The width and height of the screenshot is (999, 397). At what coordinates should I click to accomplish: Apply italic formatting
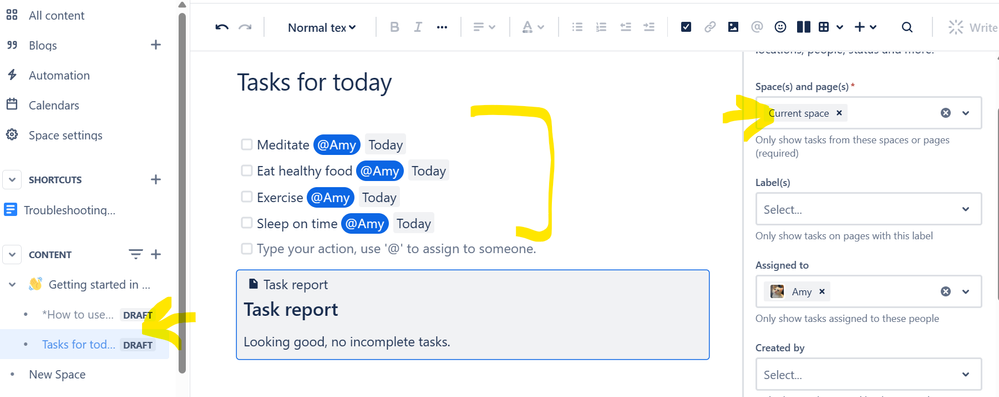coord(418,27)
